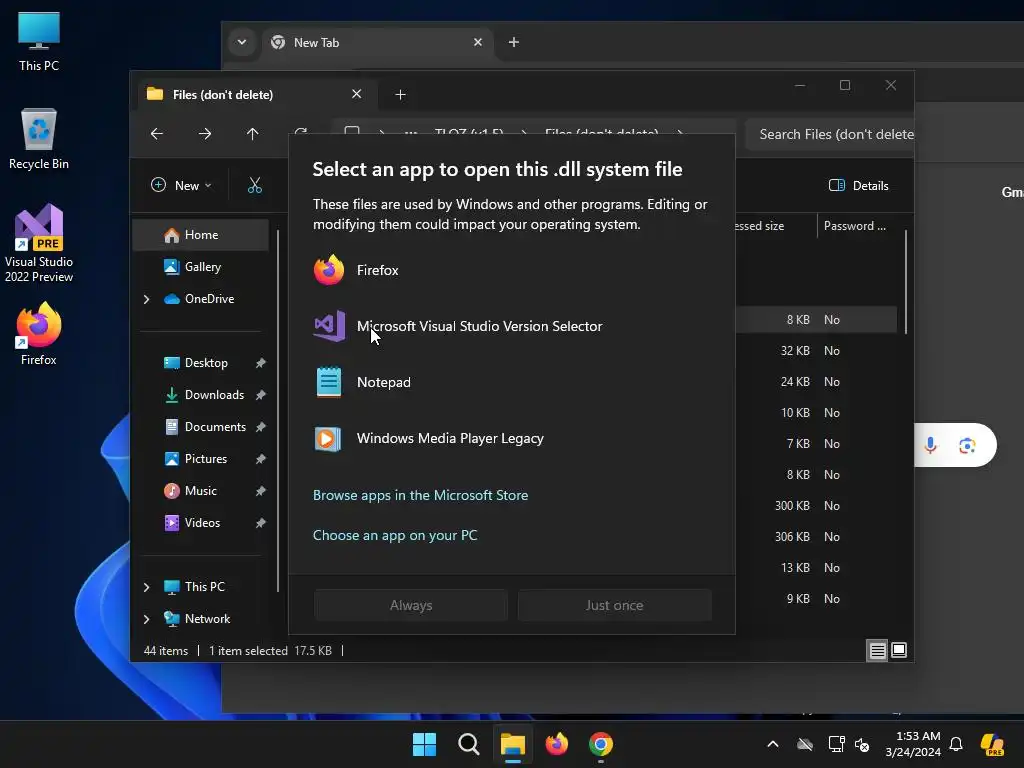The width and height of the screenshot is (1024, 768).
Task: Click the pin icon beside Downloads
Action: pos(261,395)
